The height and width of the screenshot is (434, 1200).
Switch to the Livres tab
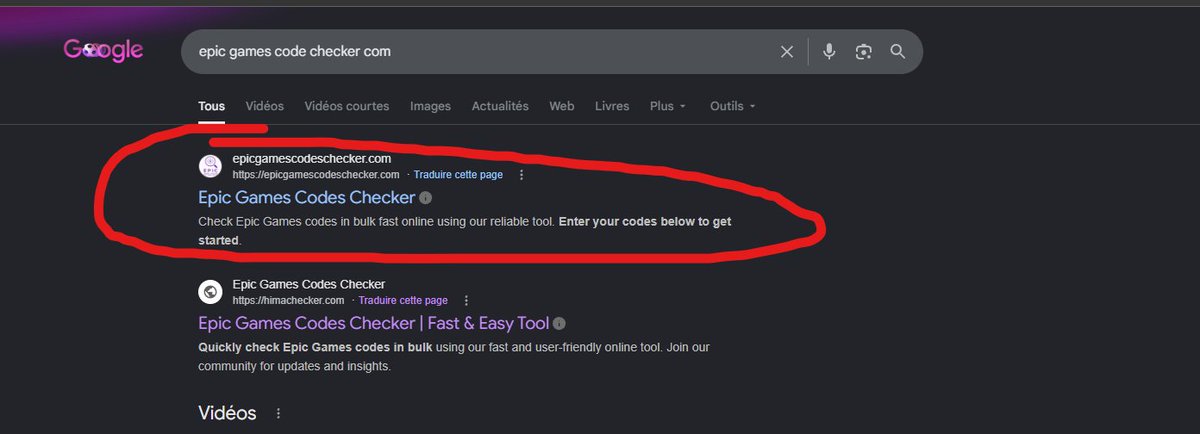pos(612,106)
